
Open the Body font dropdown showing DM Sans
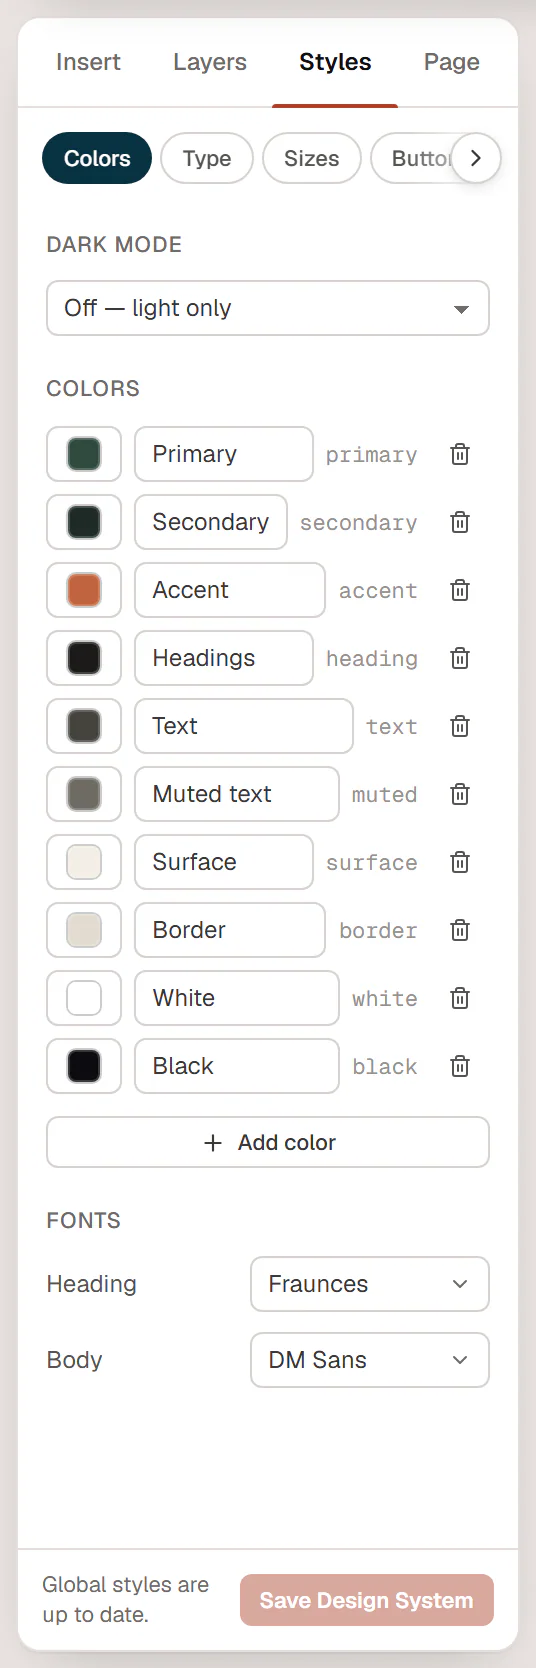370,1360
